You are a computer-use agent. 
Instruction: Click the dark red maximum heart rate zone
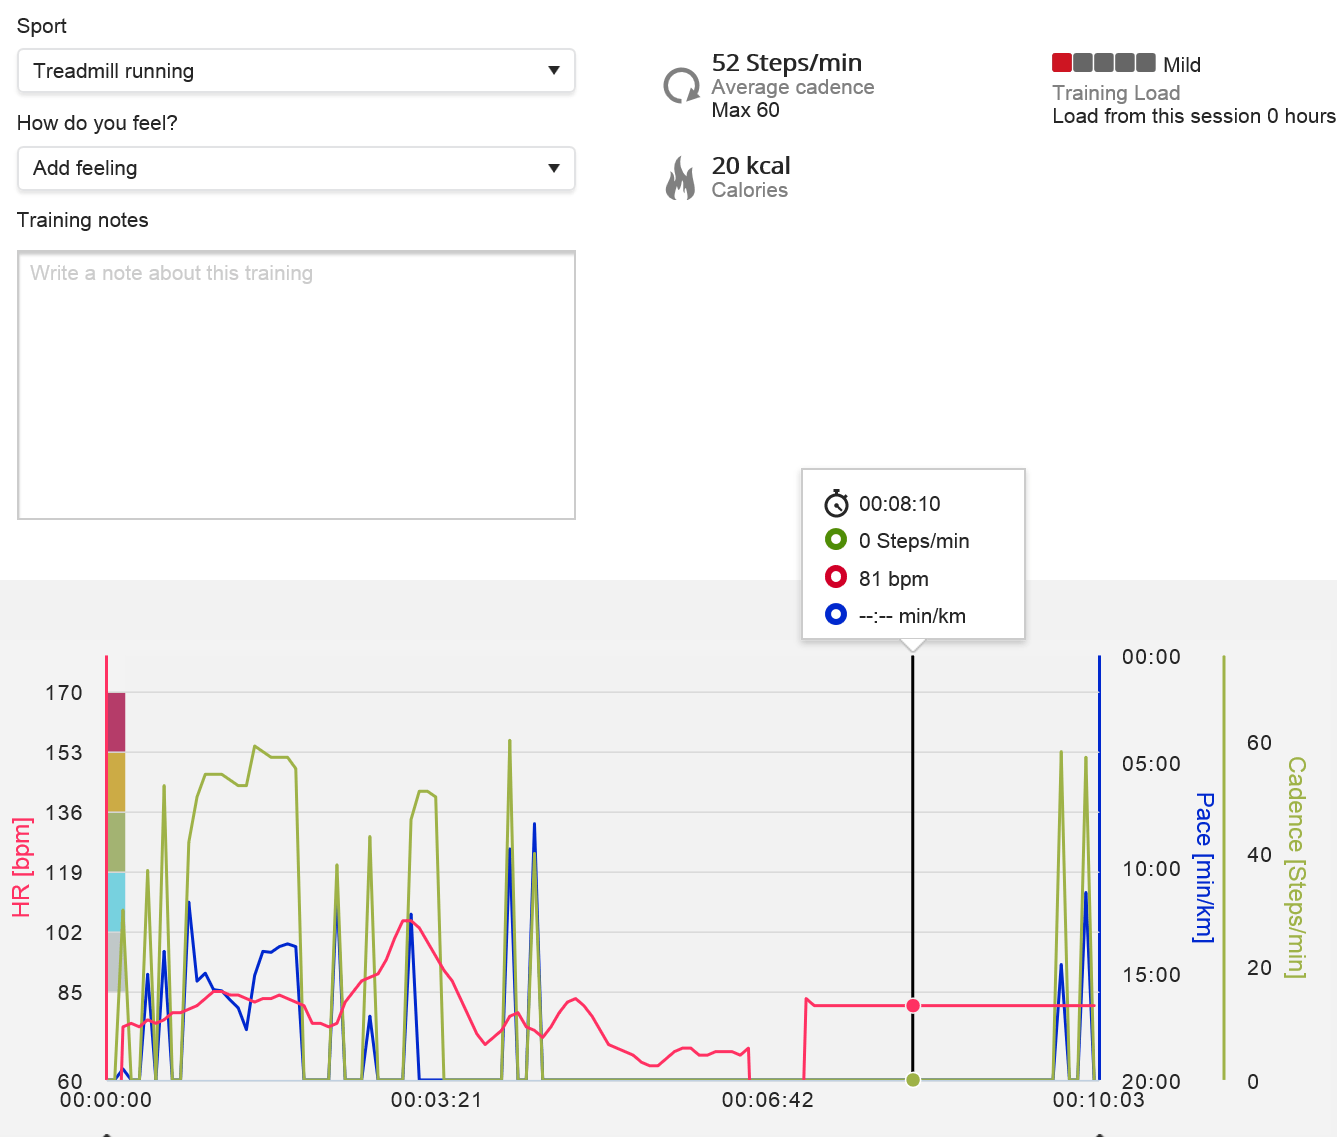click(116, 721)
